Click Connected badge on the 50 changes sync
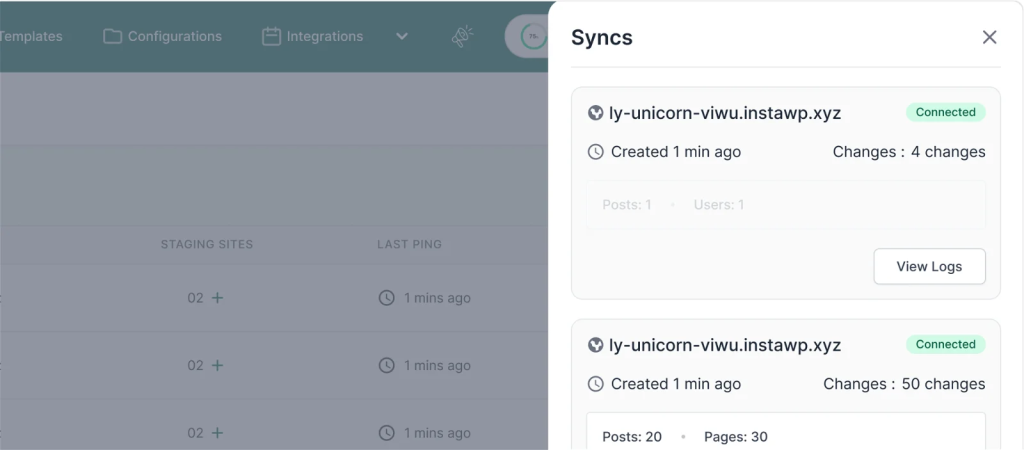The image size is (1024, 450). tap(946, 344)
